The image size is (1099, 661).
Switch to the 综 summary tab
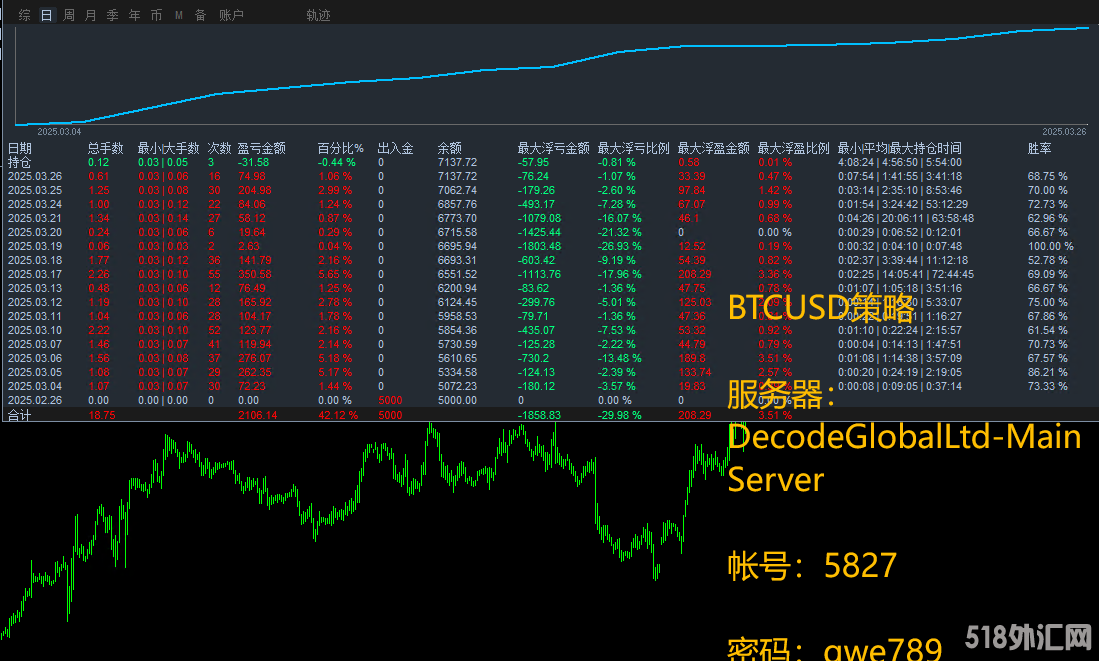(x=25, y=15)
